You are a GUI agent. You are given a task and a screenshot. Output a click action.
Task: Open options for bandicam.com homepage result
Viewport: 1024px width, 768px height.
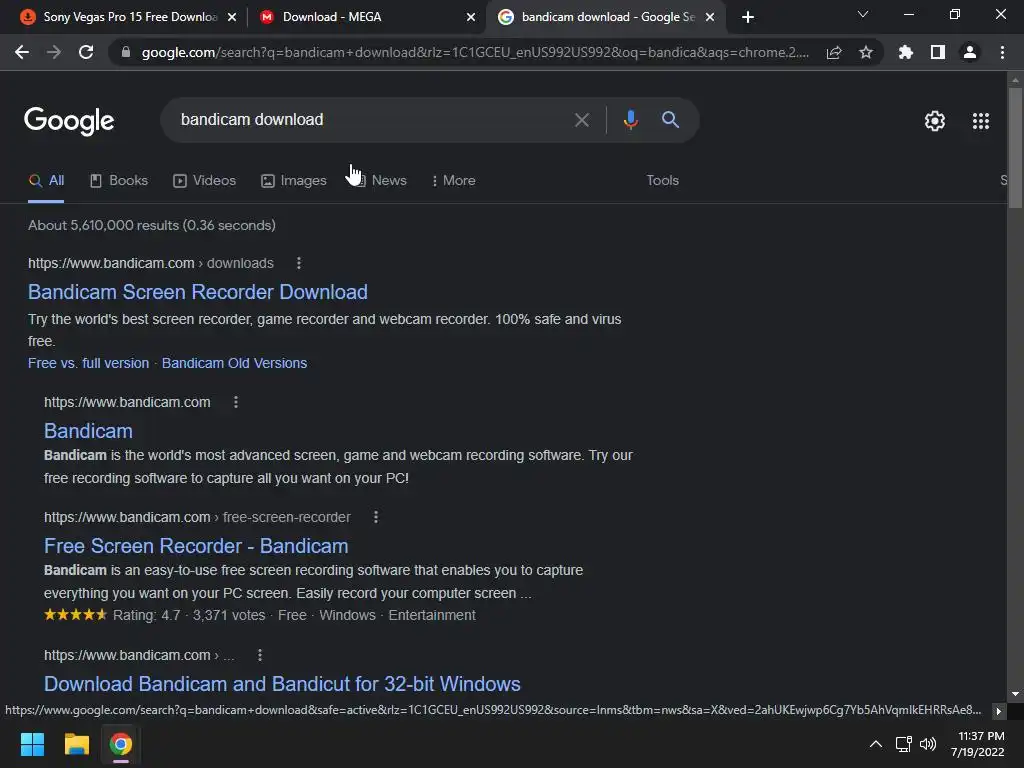(x=236, y=402)
